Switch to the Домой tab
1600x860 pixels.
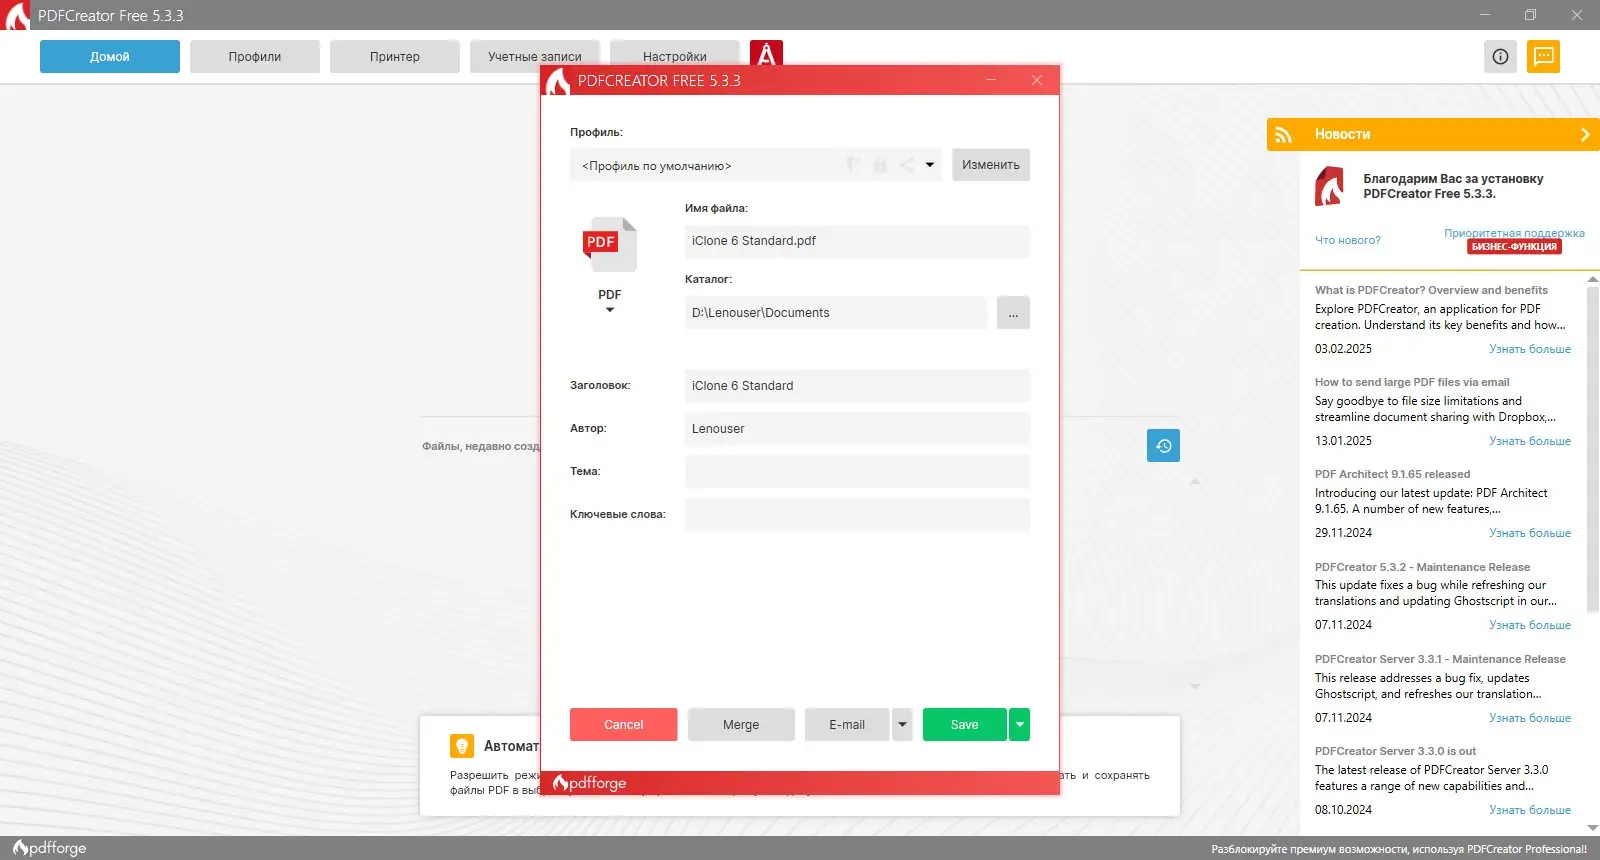click(110, 57)
